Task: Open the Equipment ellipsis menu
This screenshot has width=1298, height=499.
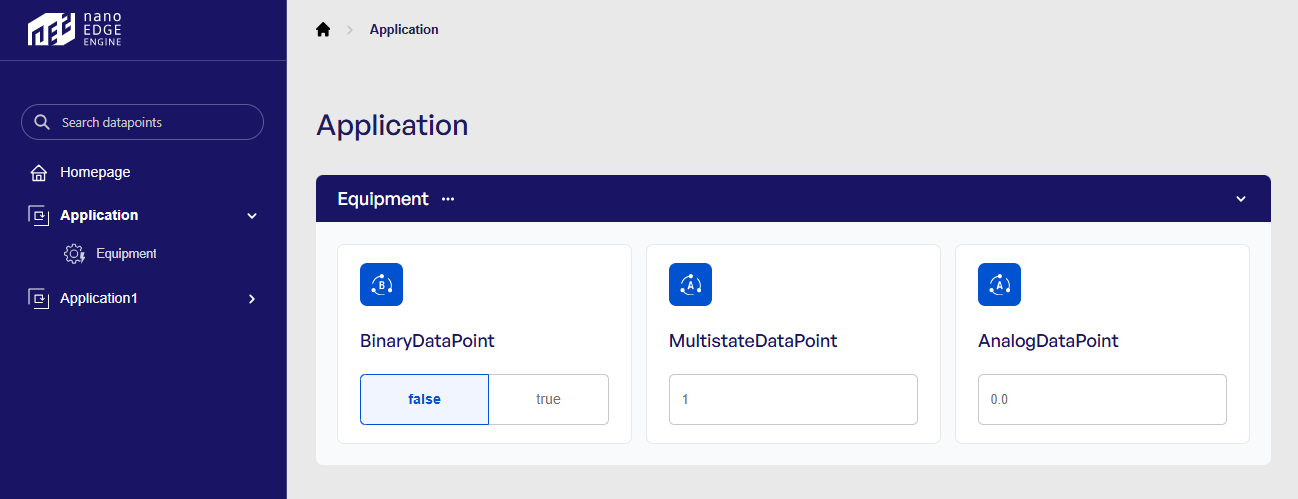Action: (448, 199)
